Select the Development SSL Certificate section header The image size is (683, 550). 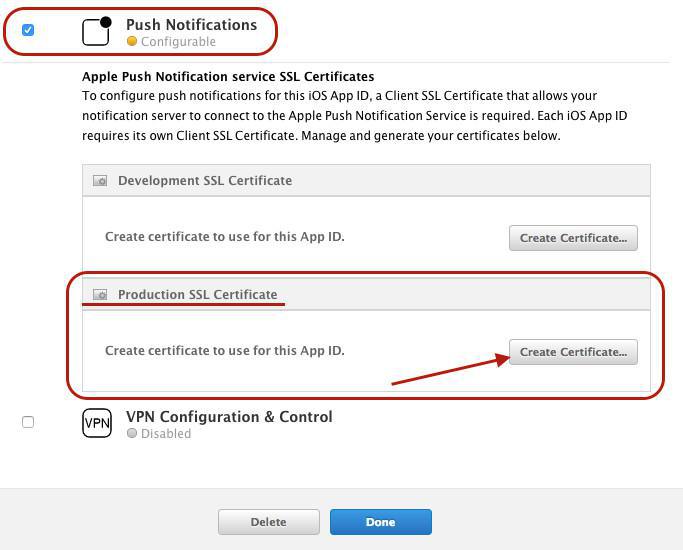coord(205,181)
